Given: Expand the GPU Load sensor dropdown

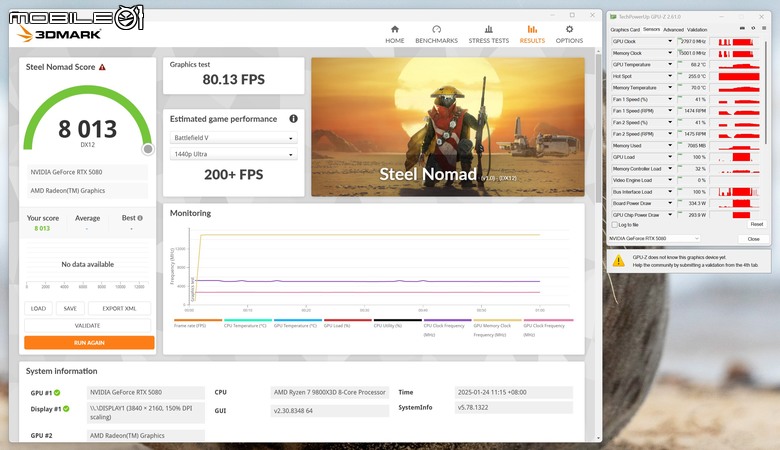Looking at the screenshot, I should (670, 157).
